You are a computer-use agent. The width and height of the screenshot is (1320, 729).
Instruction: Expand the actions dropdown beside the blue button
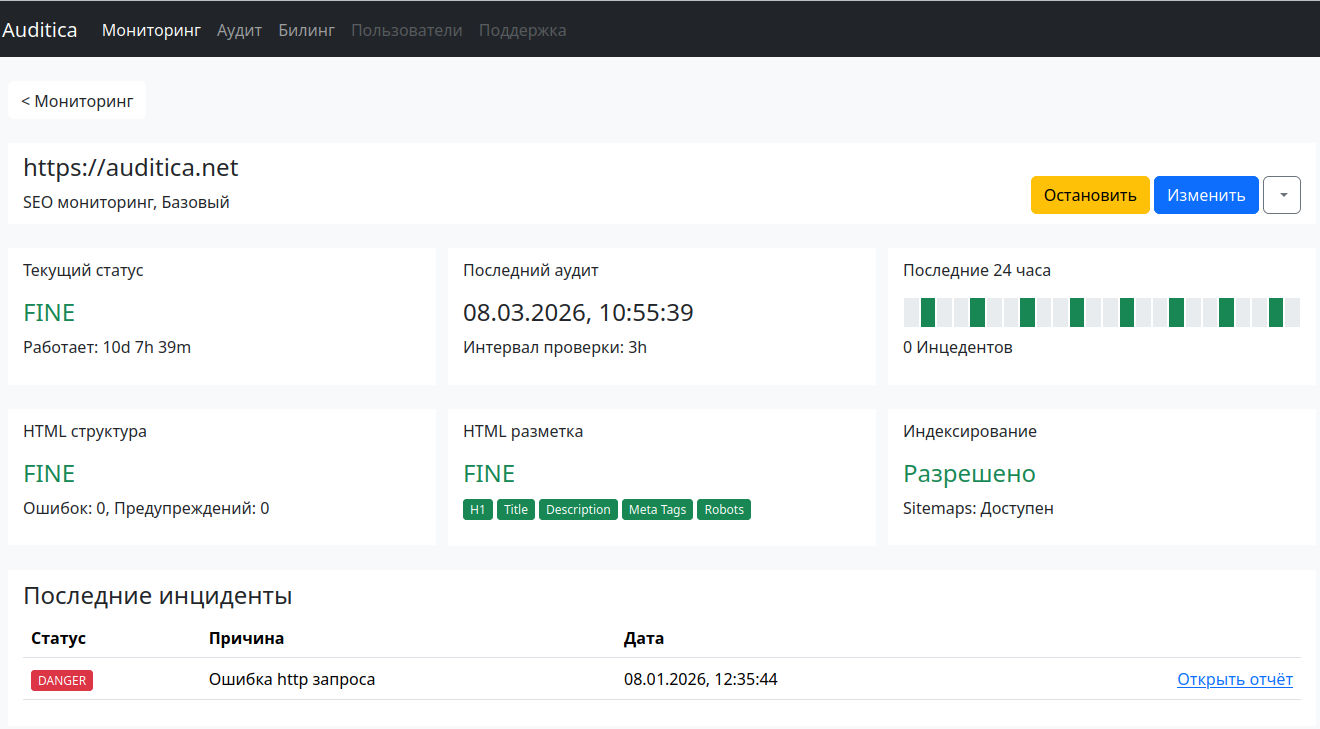pos(1281,195)
